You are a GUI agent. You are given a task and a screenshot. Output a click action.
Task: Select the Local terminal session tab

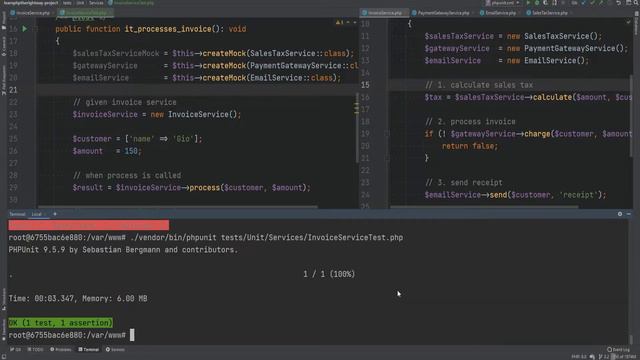click(36, 214)
